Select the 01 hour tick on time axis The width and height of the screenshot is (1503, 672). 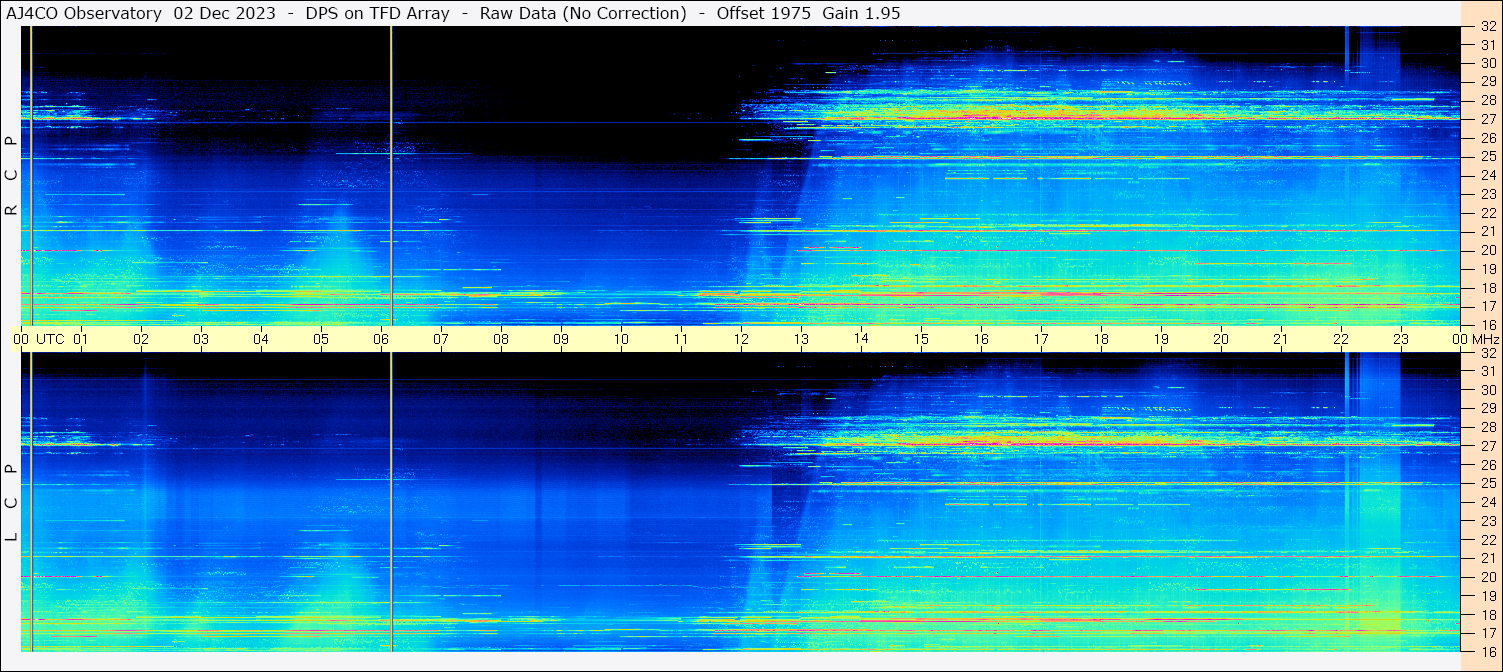pos(81,339)
